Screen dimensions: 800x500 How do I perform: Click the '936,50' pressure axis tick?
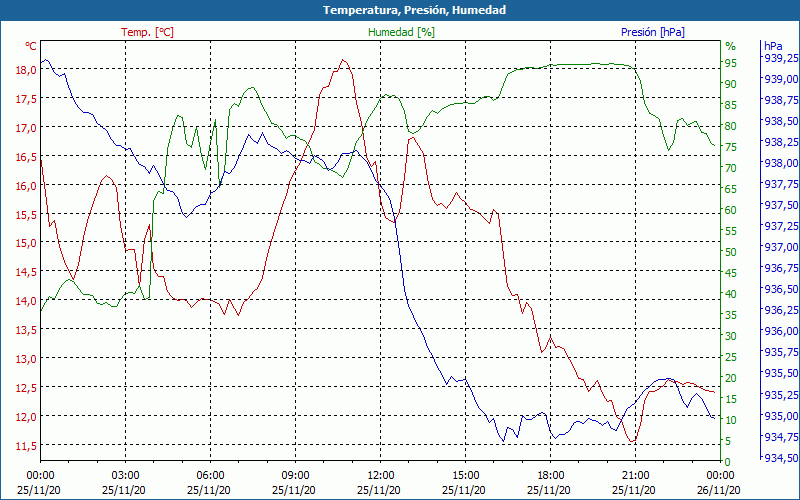[782, 289]
